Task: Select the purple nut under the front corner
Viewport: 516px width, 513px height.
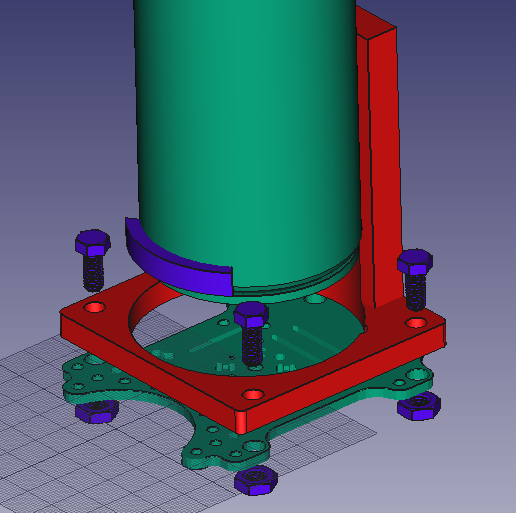Action: click(x=256, y=480)
